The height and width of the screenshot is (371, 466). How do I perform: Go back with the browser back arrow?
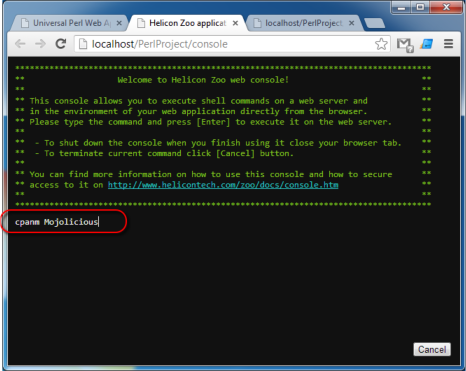[x=20, y=44]
